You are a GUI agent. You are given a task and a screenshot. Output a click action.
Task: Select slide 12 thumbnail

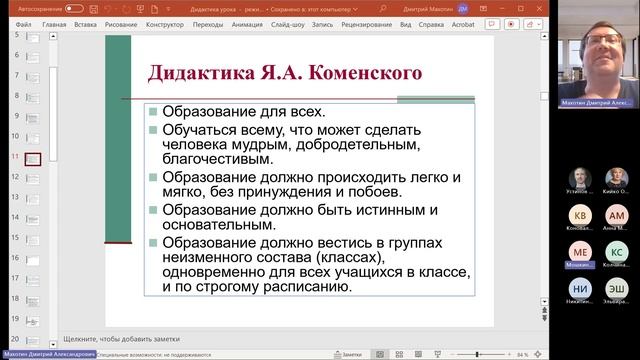pos(33,179)
